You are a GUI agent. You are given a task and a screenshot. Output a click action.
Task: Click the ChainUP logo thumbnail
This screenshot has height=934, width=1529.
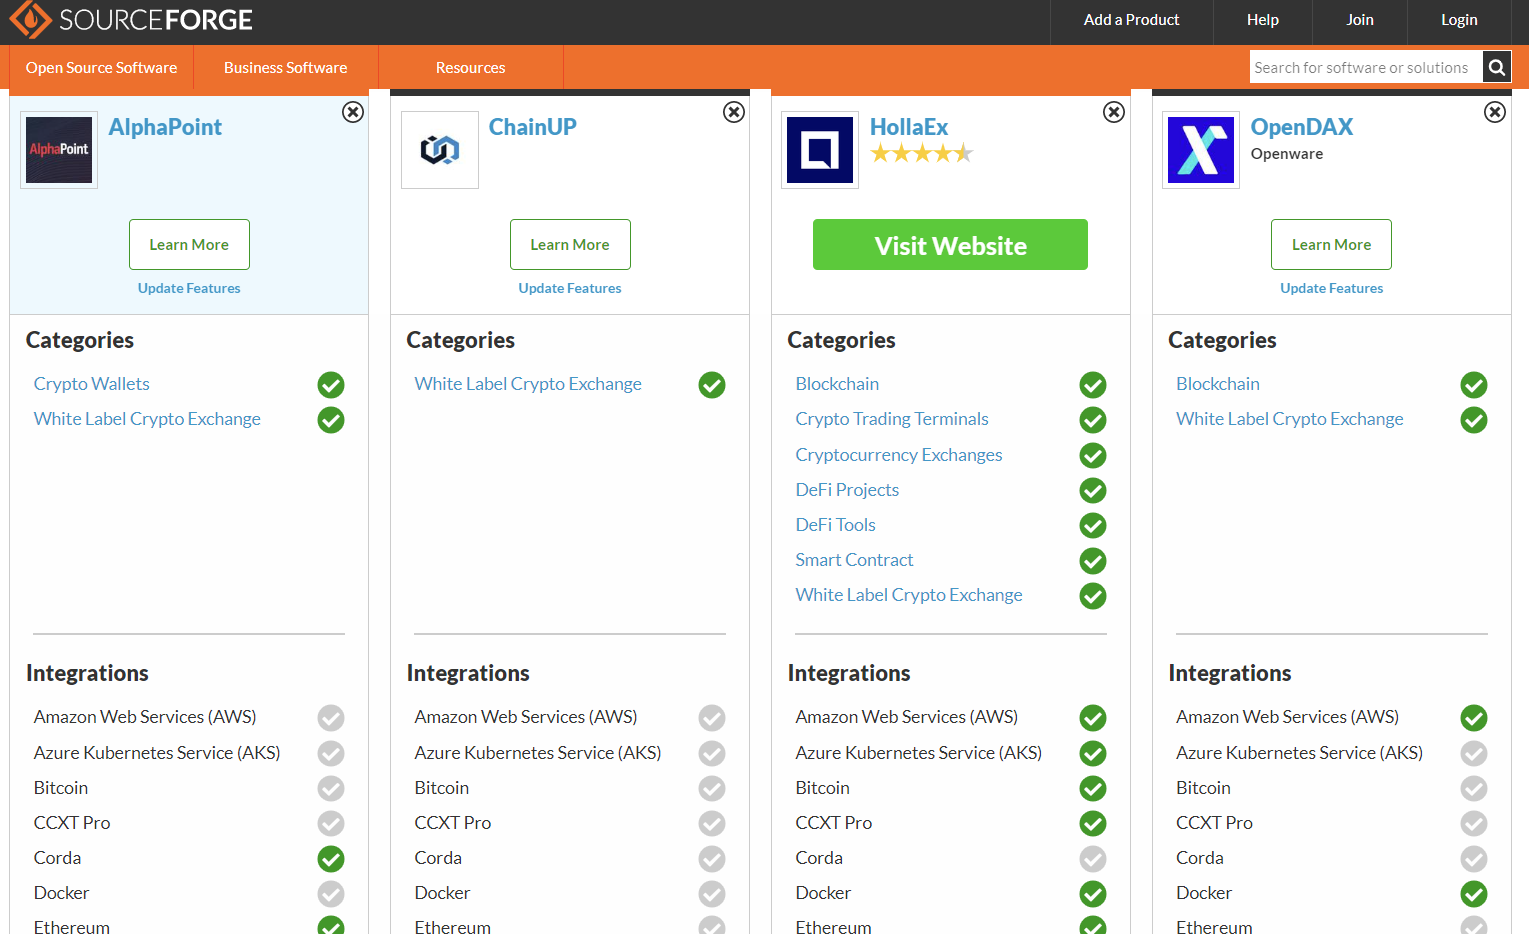[x=440, y=150]
